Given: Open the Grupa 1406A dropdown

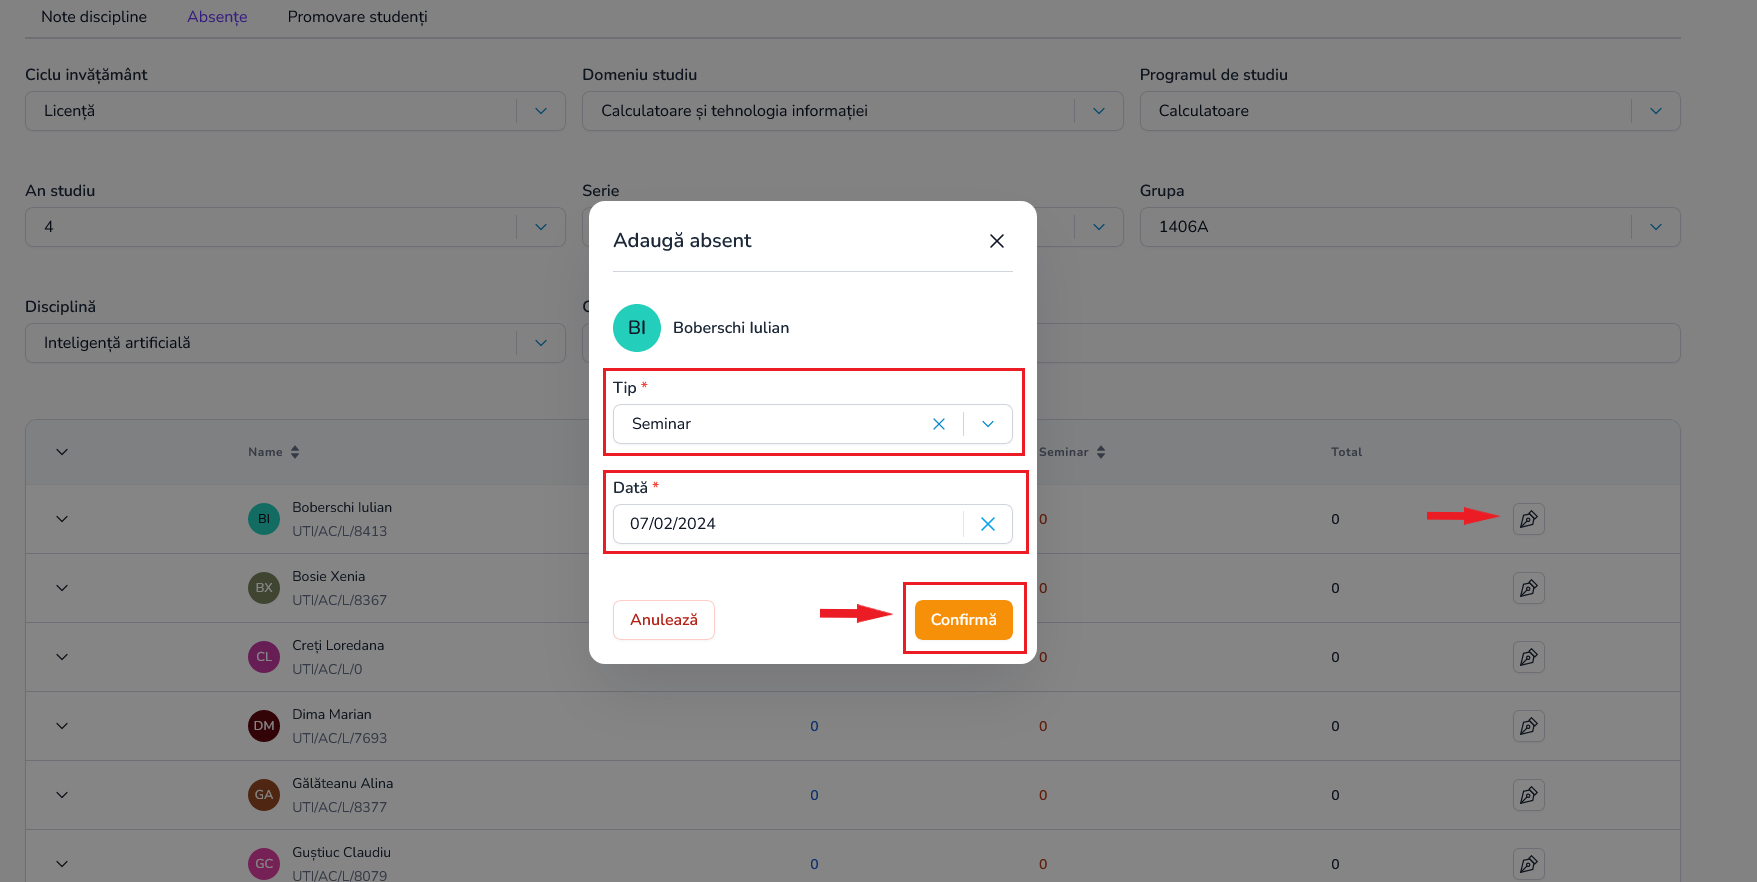Looking at the screenshot, I should 1410,227.
